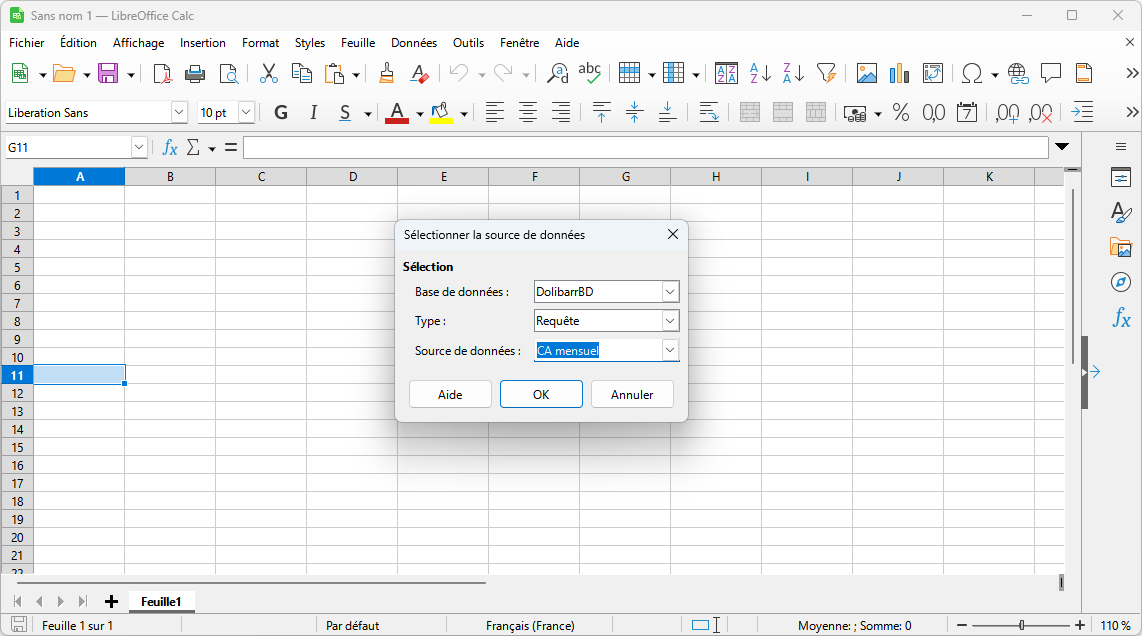Click the Print icon in toolbar
Viewport: 1142px width, 636px height.
(195, 73)
